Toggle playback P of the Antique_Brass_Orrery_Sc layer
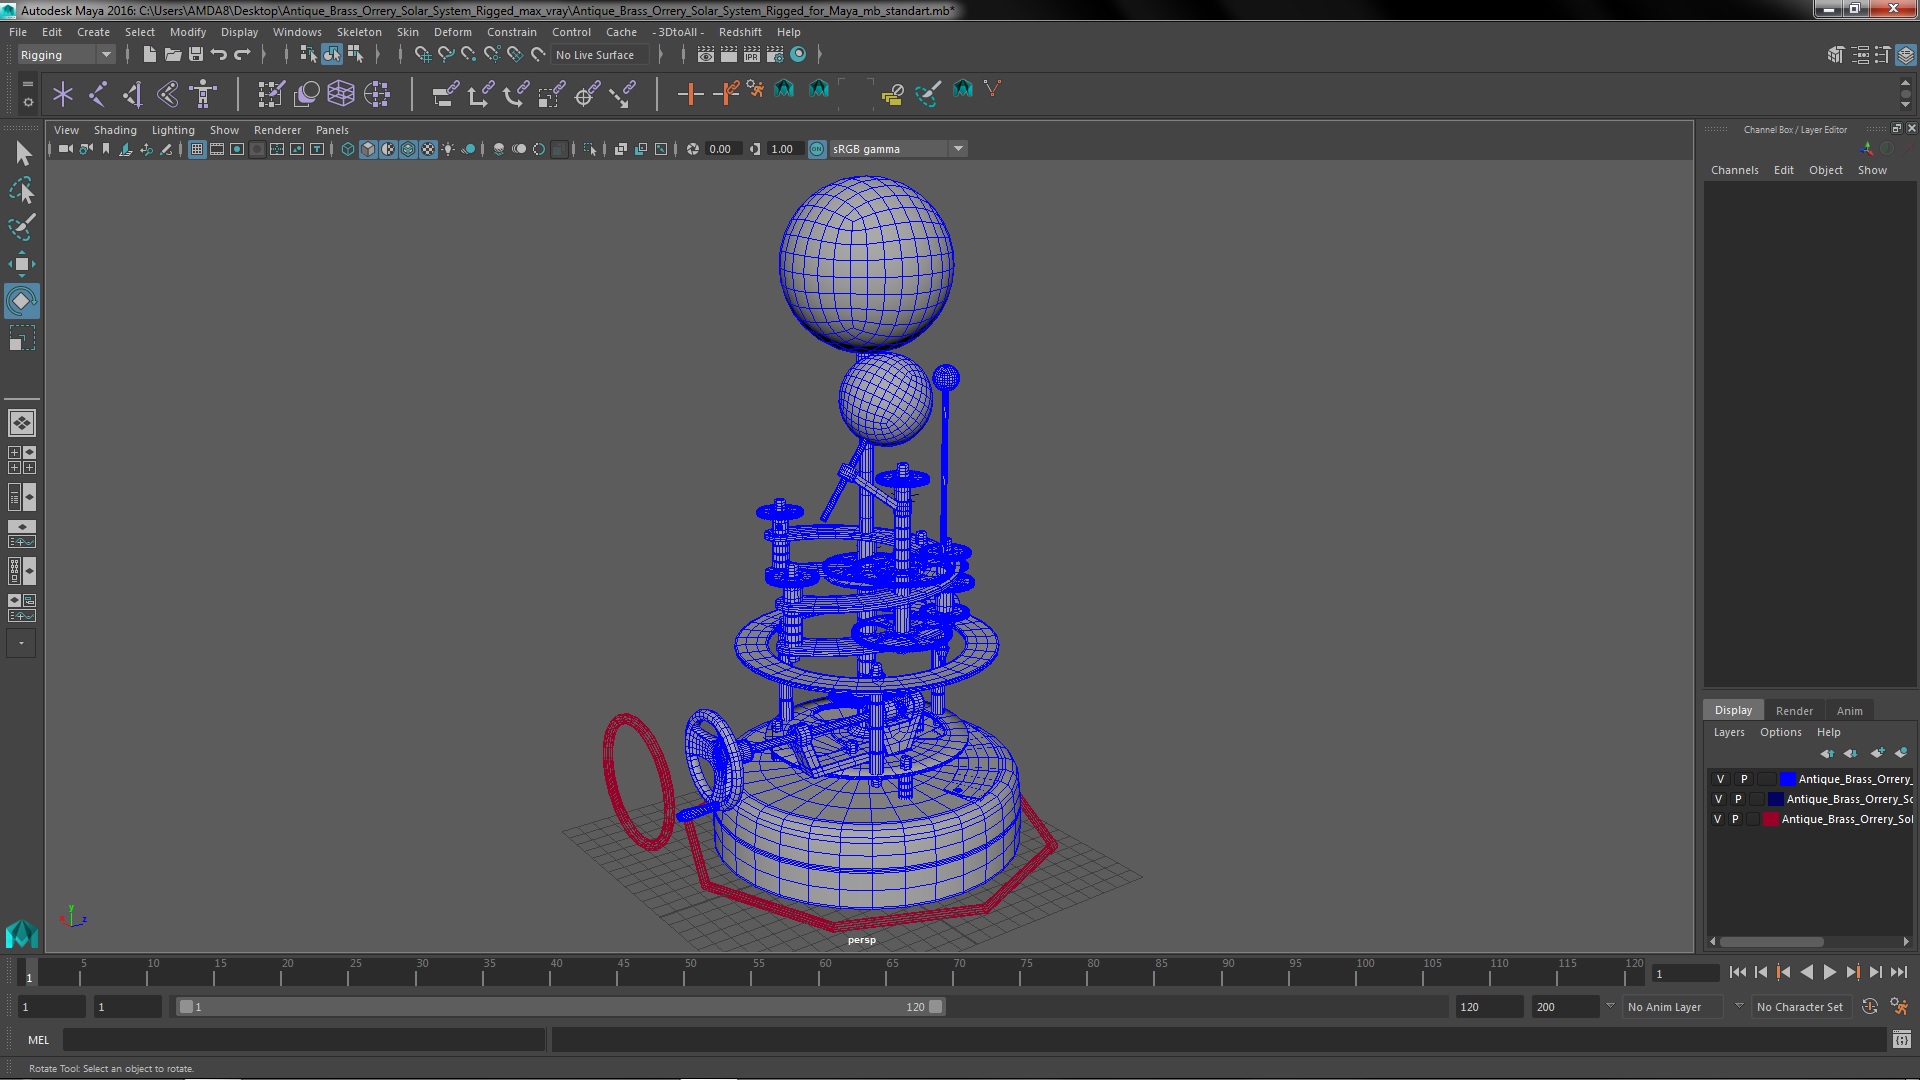This screenshot has height=1080, width=1920. coord(1738,799)
